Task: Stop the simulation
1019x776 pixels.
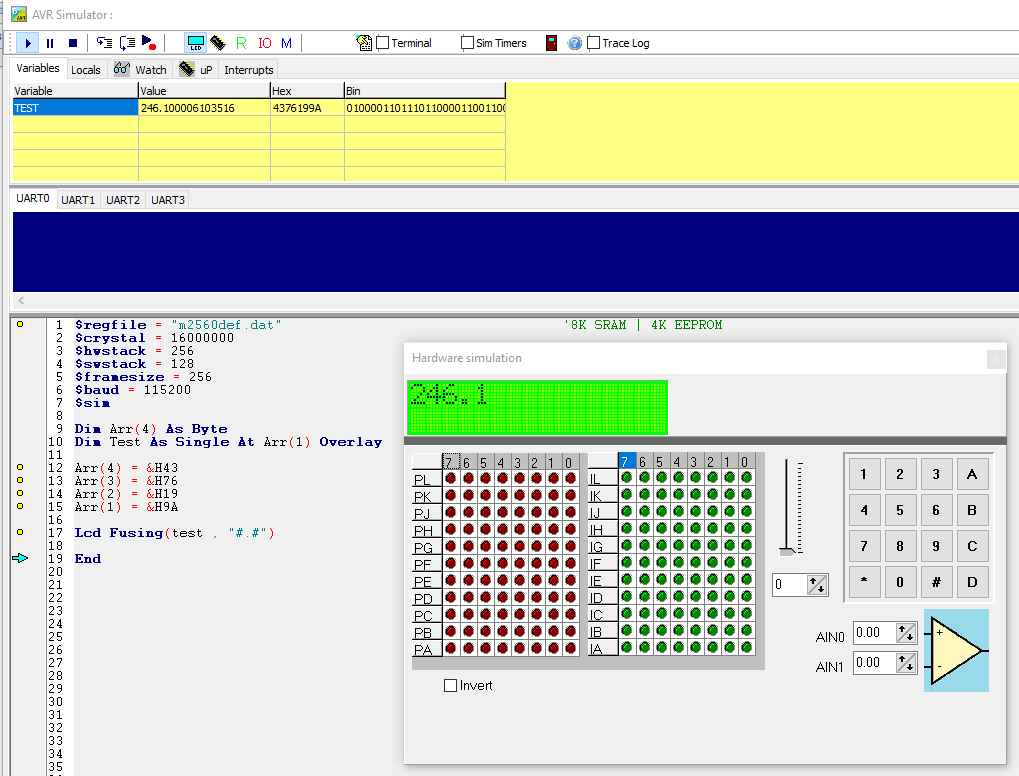Action: point(72,43)
